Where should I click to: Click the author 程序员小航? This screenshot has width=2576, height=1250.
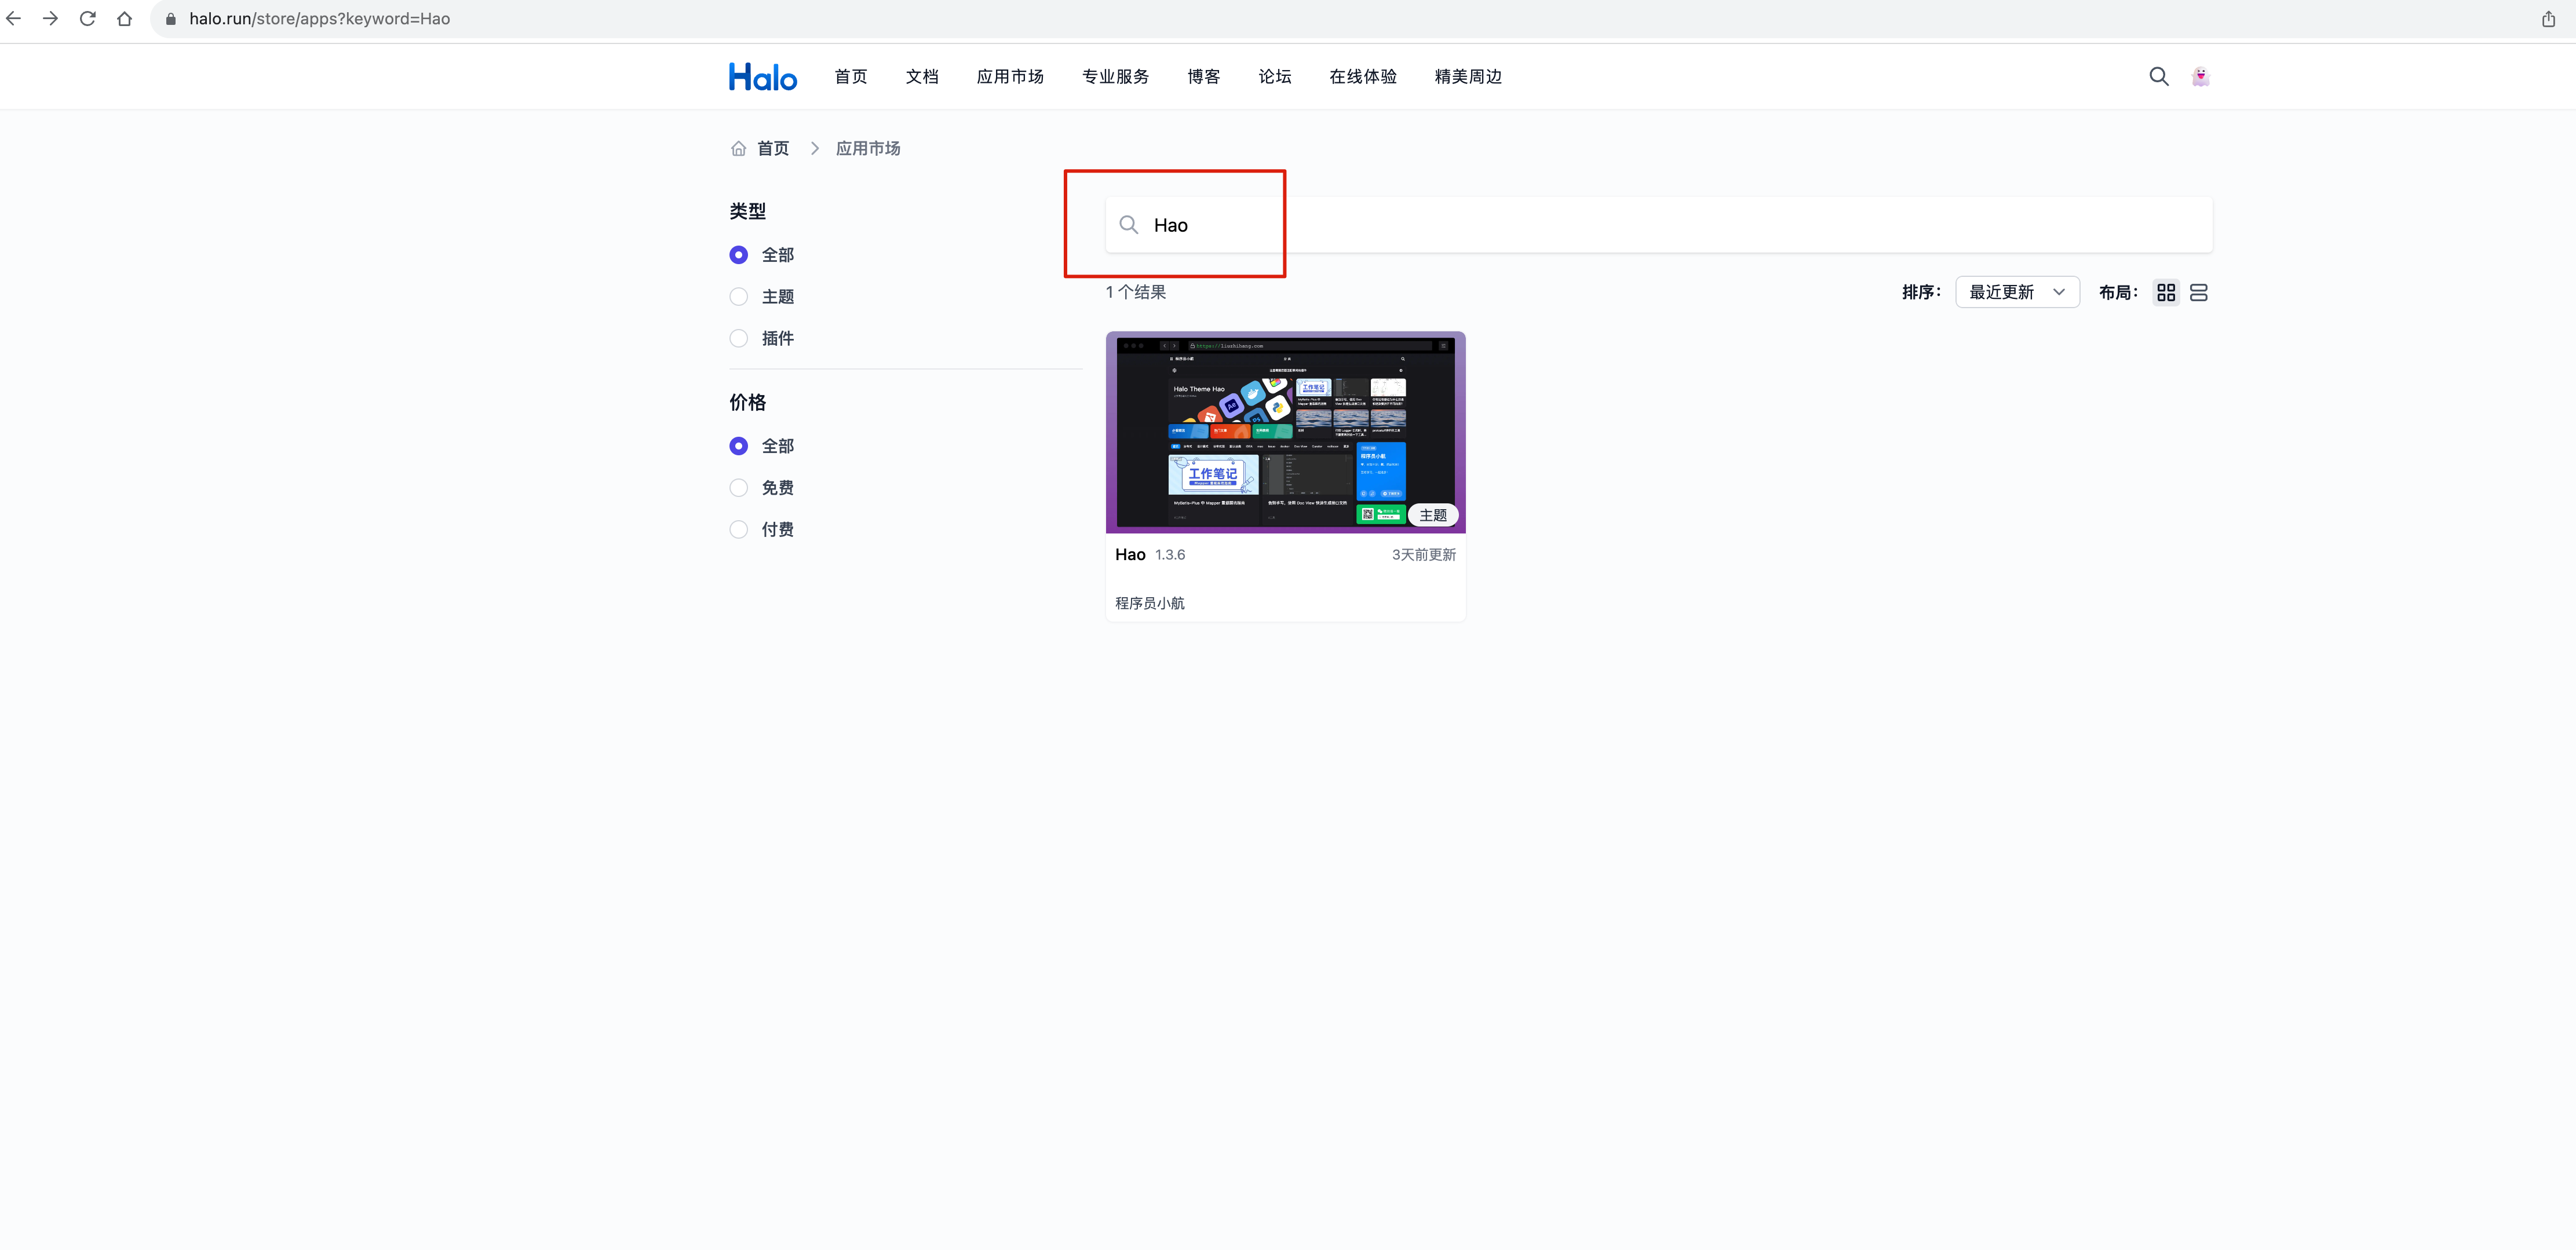tap(1150, 603)
